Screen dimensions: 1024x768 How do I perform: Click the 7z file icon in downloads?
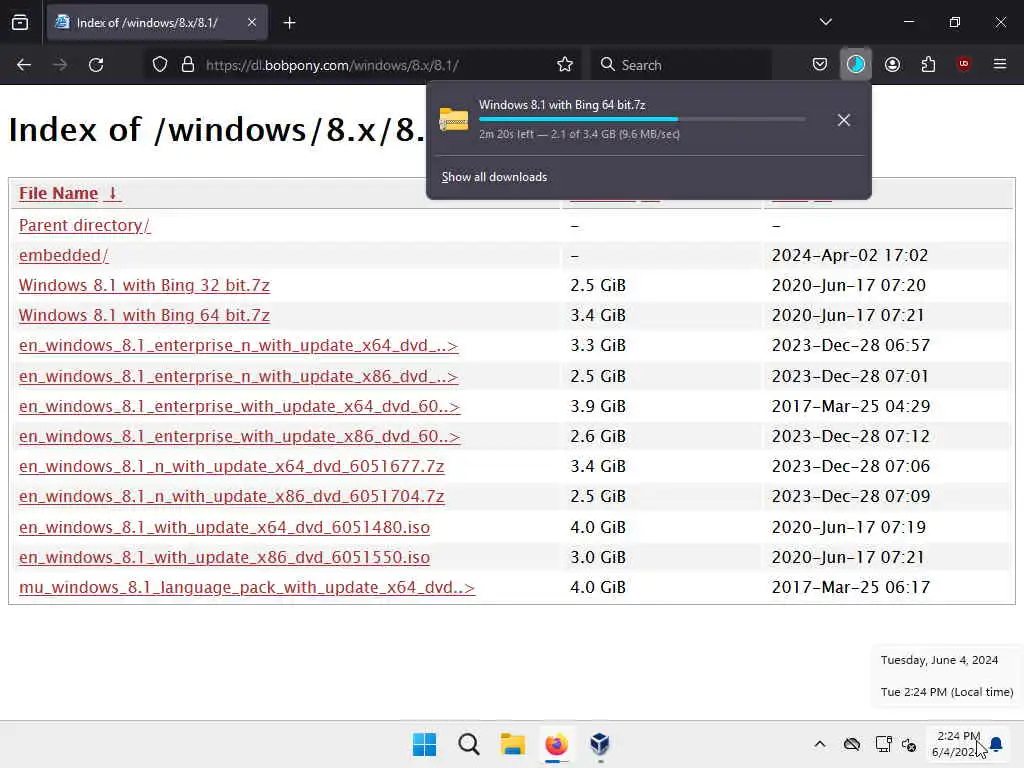pos(453,120)
